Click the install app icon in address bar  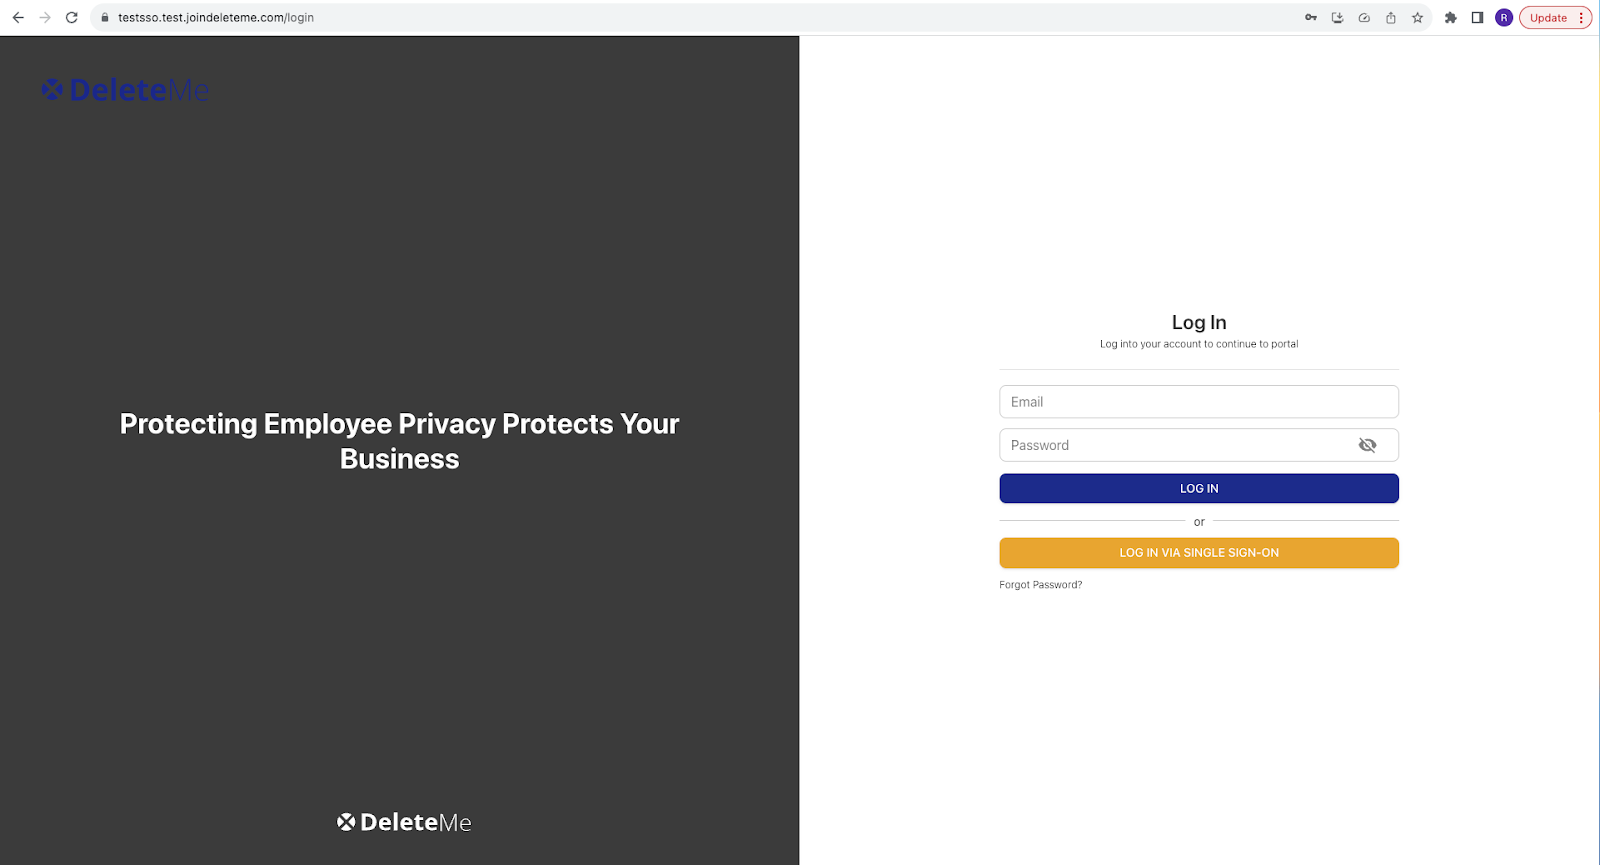point(1337,18)
